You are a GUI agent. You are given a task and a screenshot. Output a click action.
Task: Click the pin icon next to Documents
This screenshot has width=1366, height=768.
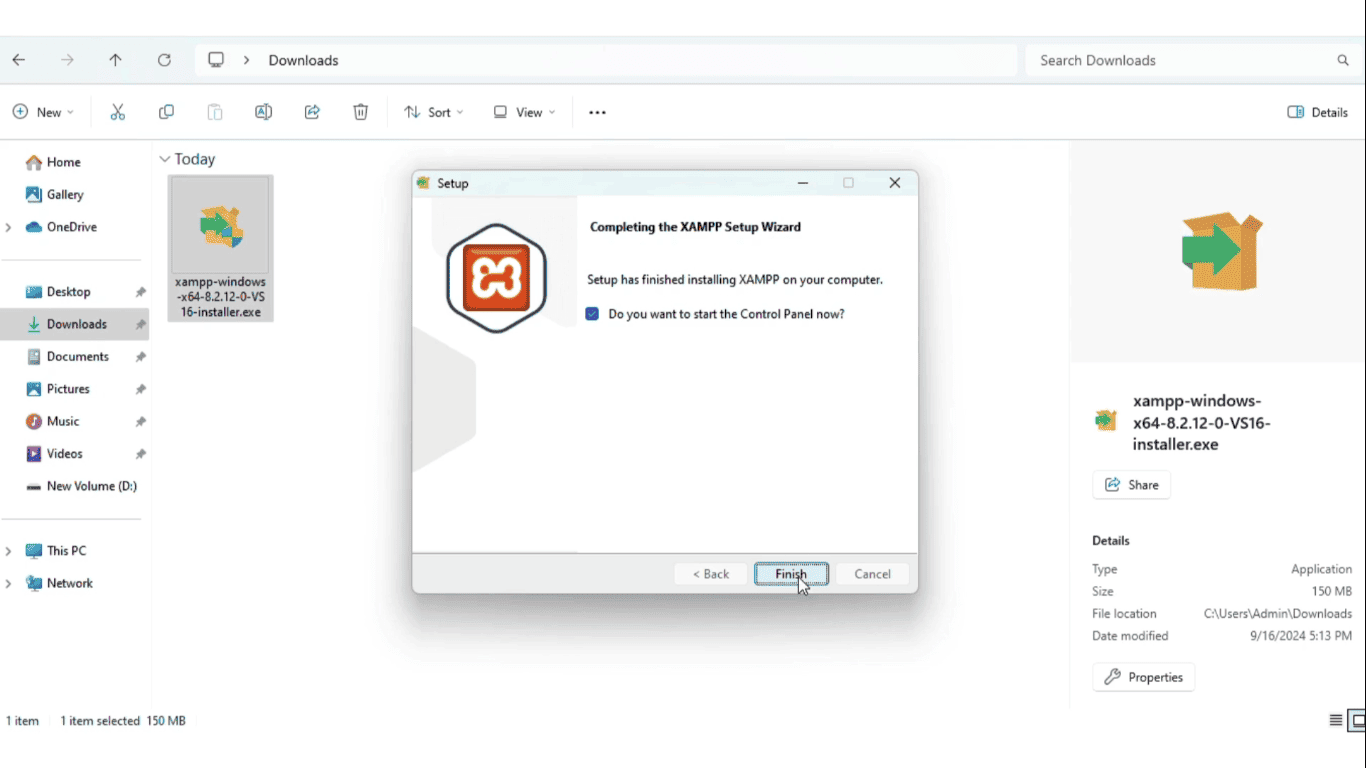click(x=141, y=357)
